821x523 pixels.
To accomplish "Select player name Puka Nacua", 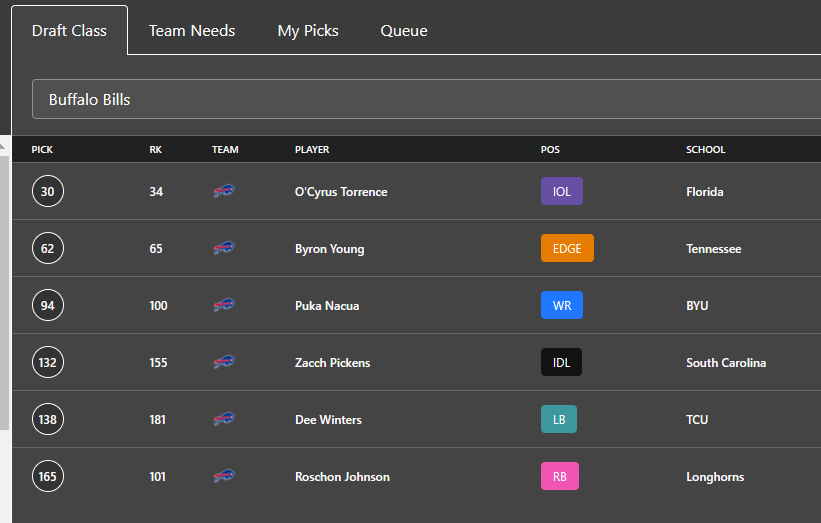I will click(327, 306).
